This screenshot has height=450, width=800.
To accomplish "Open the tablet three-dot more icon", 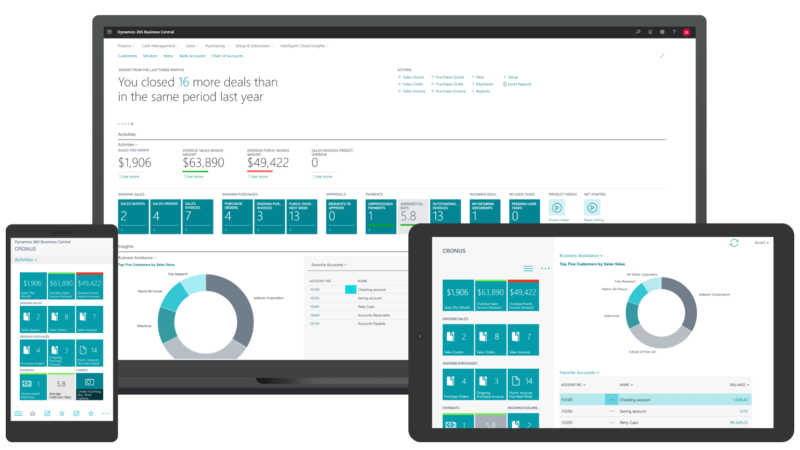I will 545,268.
